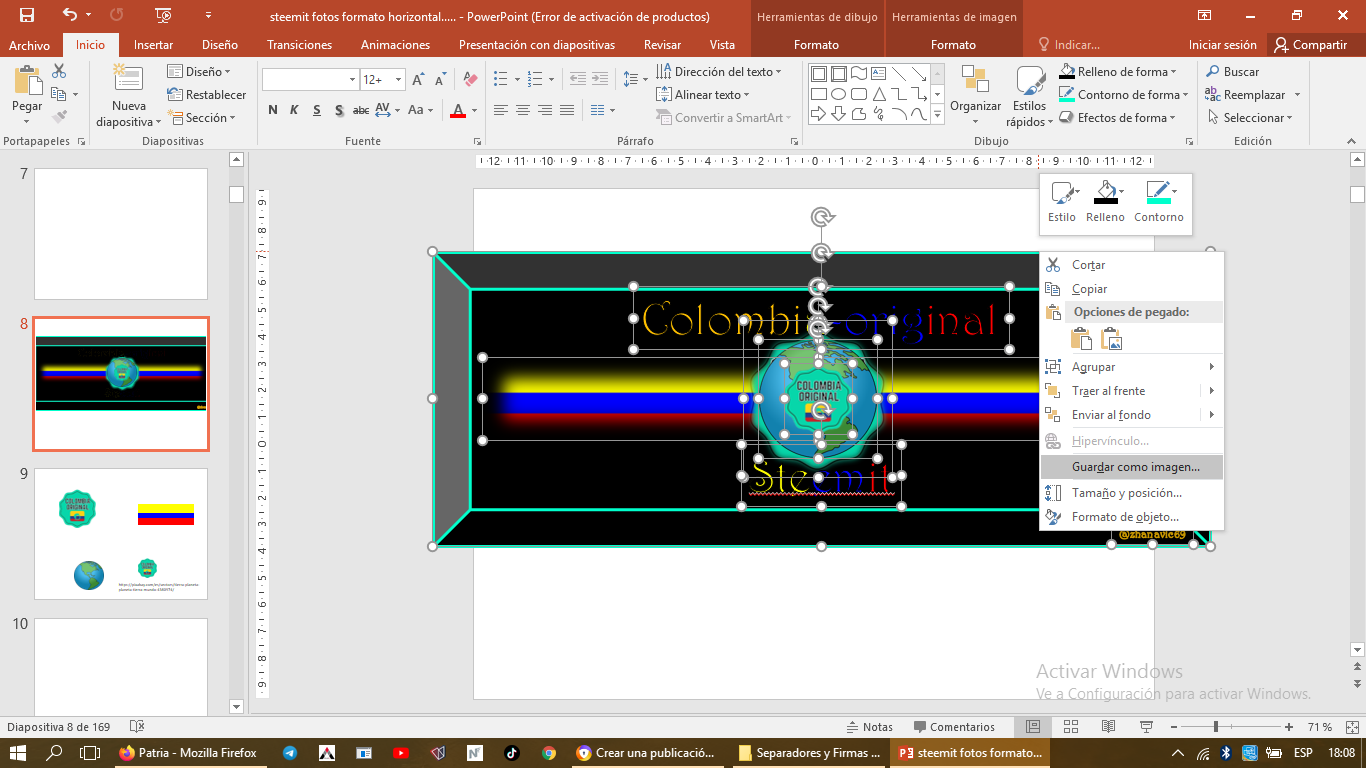Choose Guardar como imagen in context menu

point(1132,467)
